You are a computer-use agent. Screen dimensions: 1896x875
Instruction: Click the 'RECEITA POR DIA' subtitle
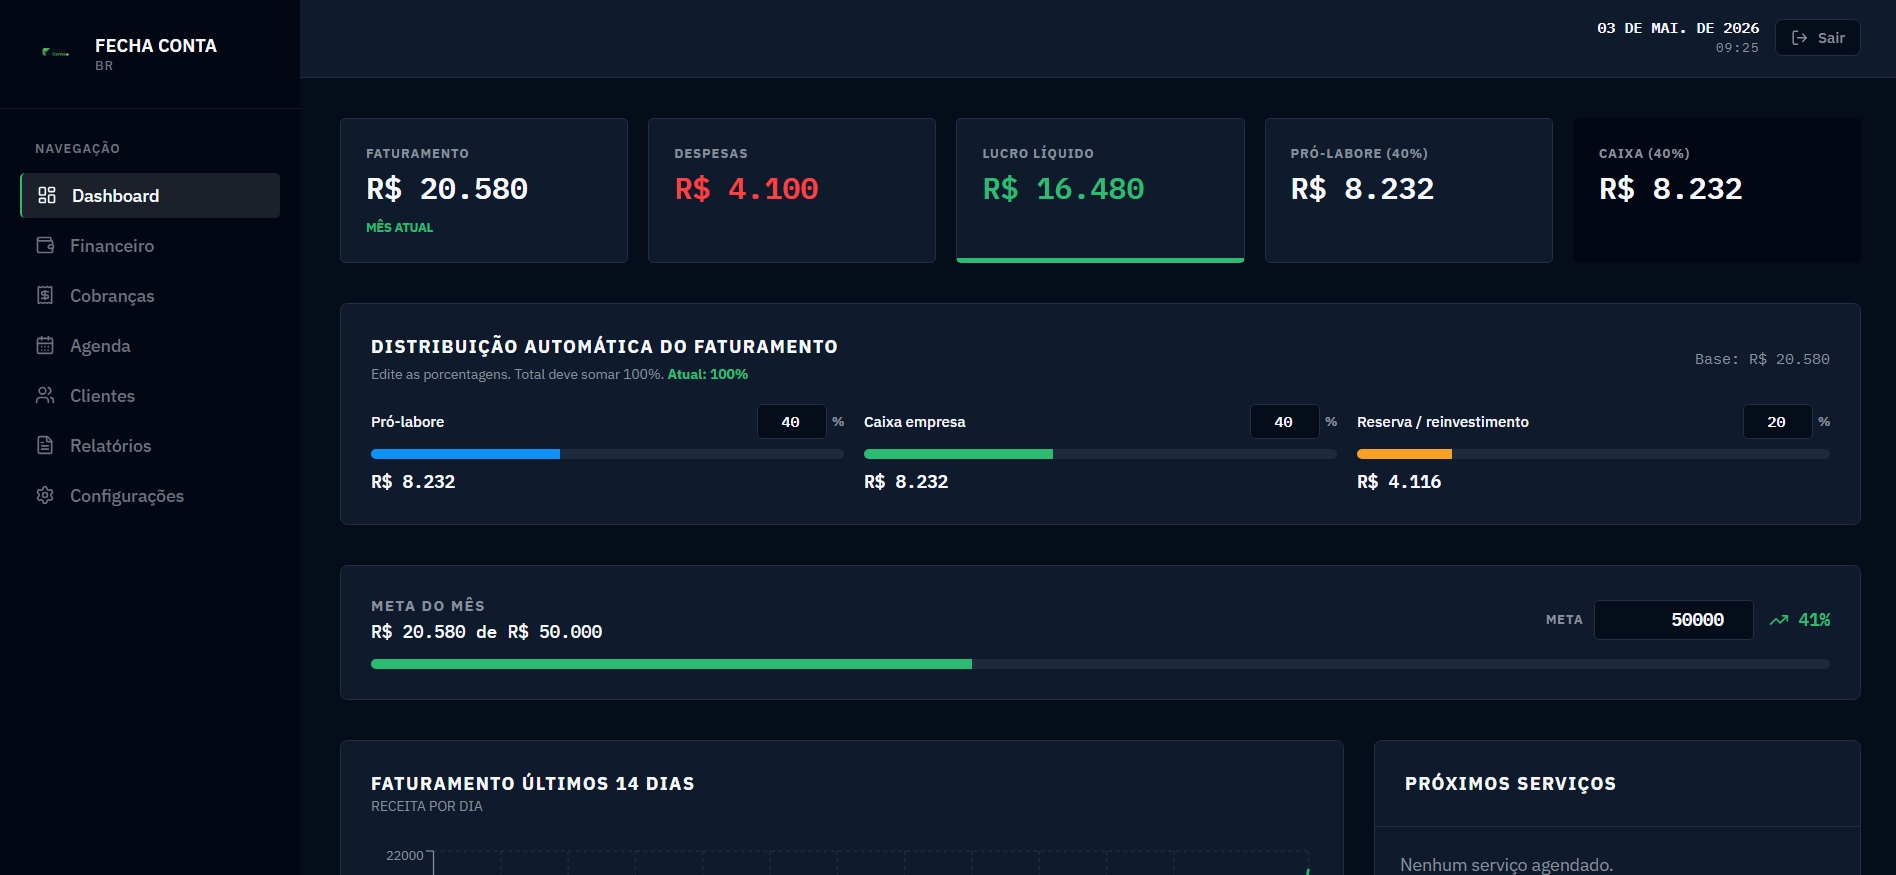427,806
